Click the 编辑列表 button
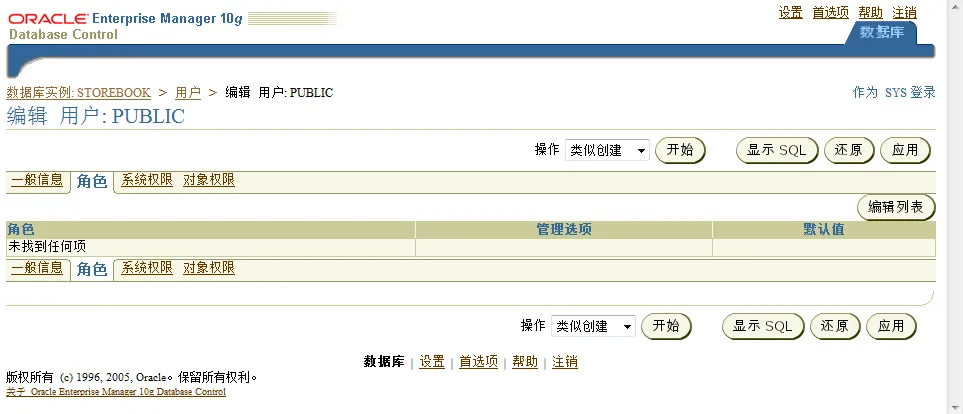Screen dimensions: 963x414 click(x=895, y=207)
